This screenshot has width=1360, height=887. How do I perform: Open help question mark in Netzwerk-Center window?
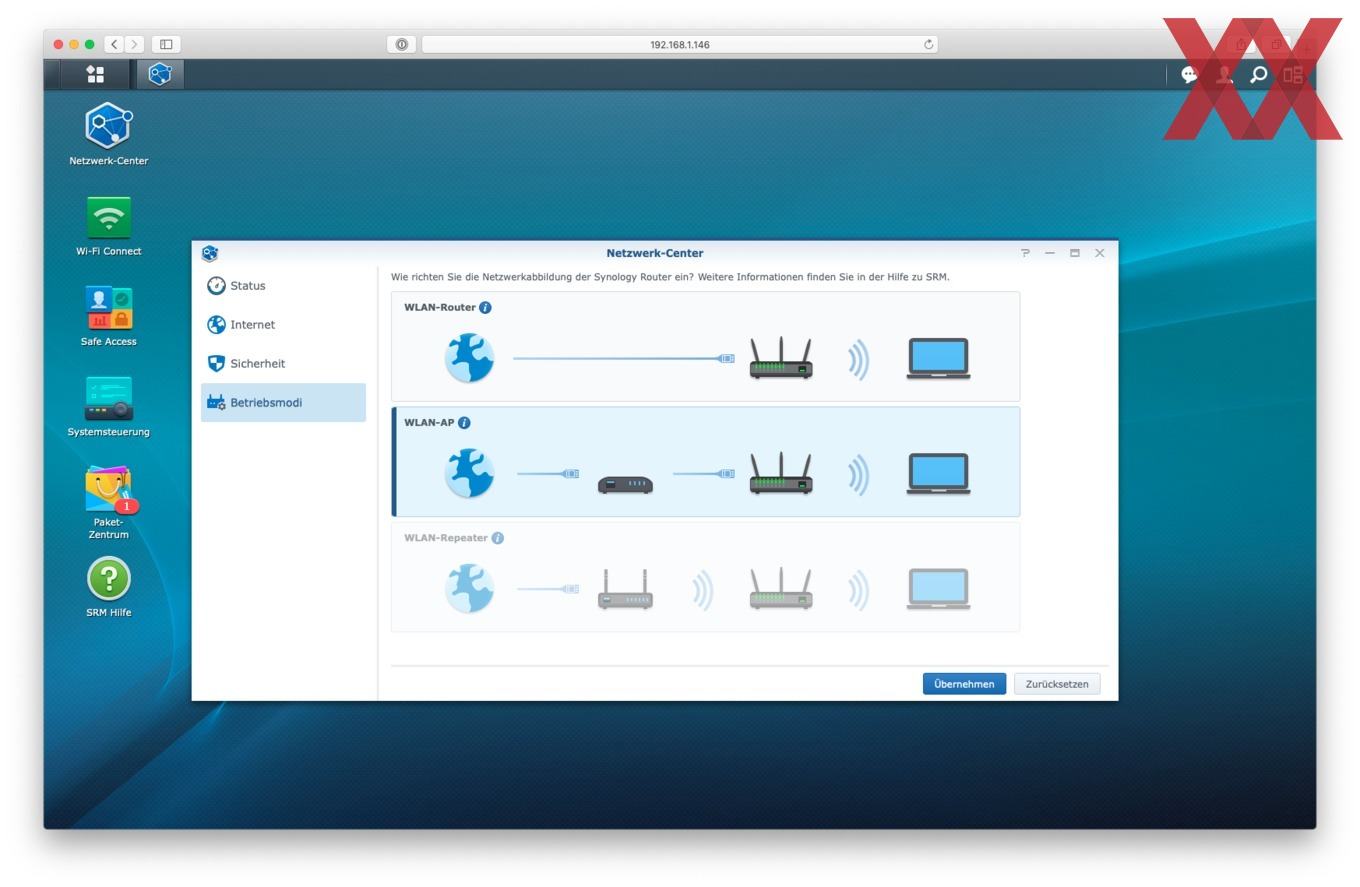point(1025,253)
